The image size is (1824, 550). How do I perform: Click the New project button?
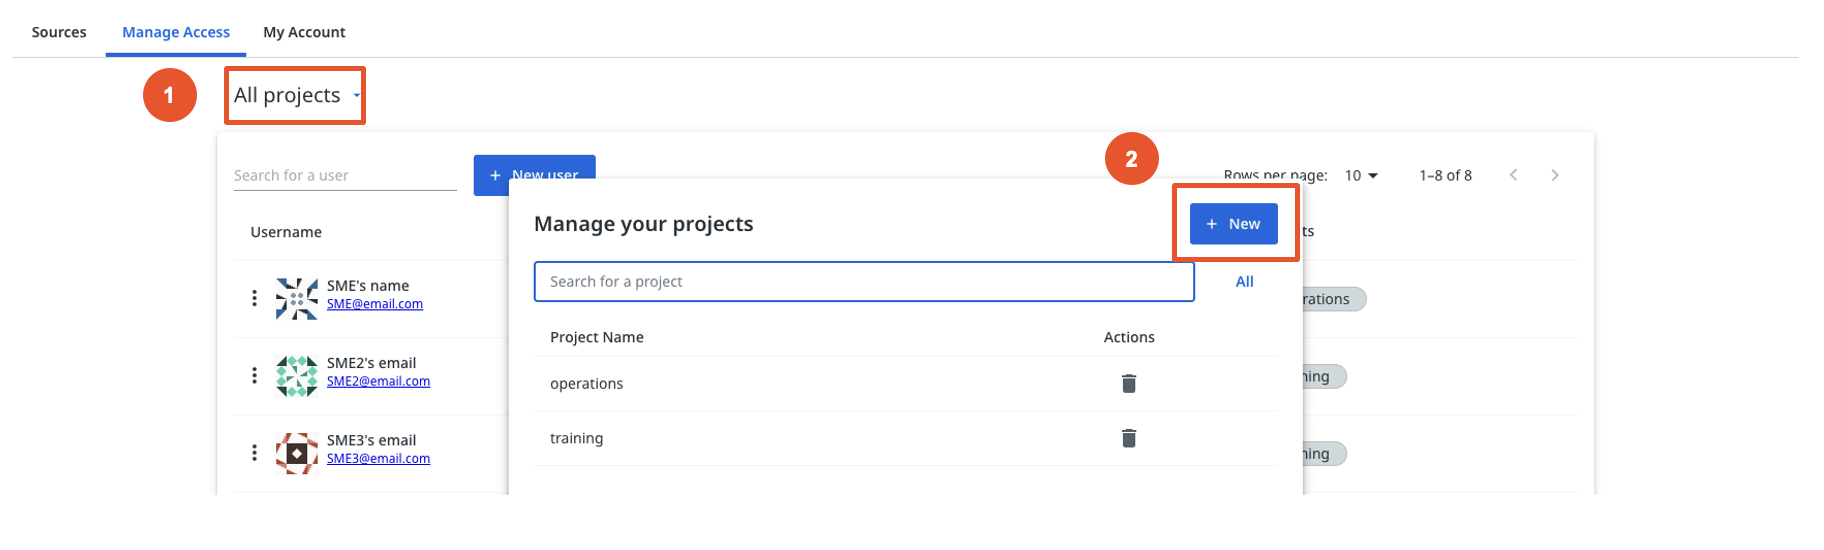(x=1233, y=224)
